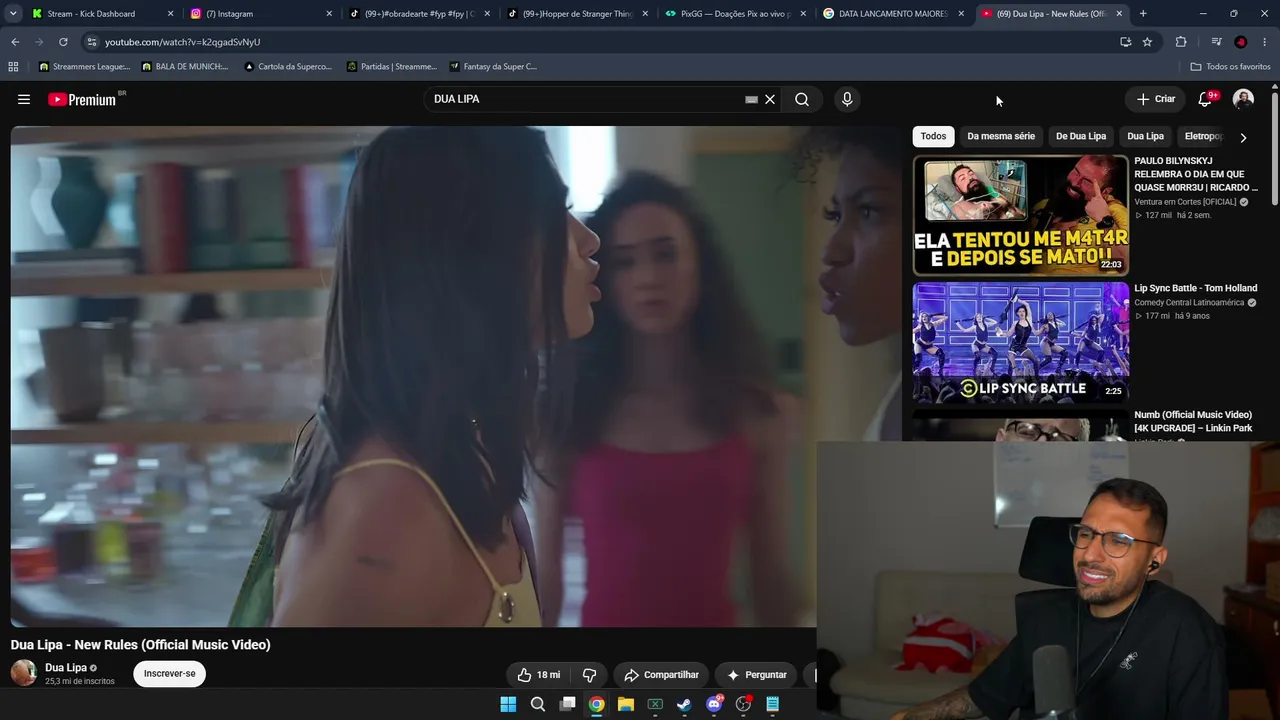Switch to the DATA LANCAMENTO MAIORES tab
Image resolution: width=1280 pixels, height=720 pixels.
(x=892, y=14)
